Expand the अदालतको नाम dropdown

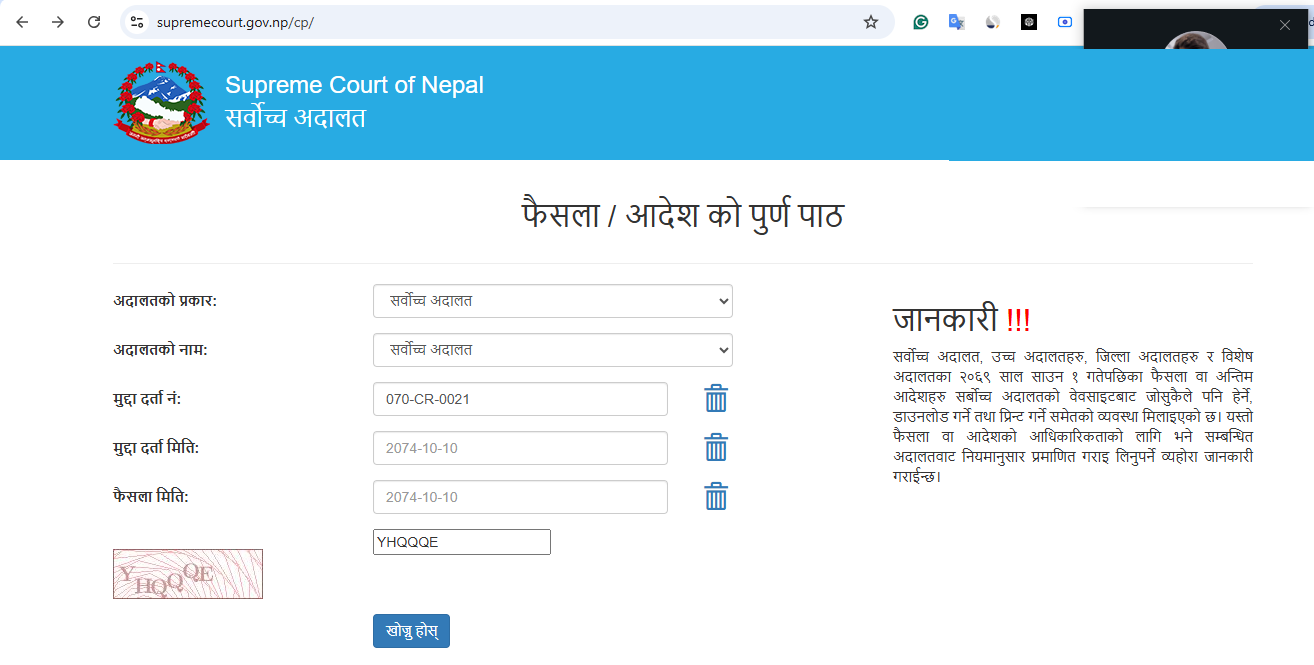[552, 350]
